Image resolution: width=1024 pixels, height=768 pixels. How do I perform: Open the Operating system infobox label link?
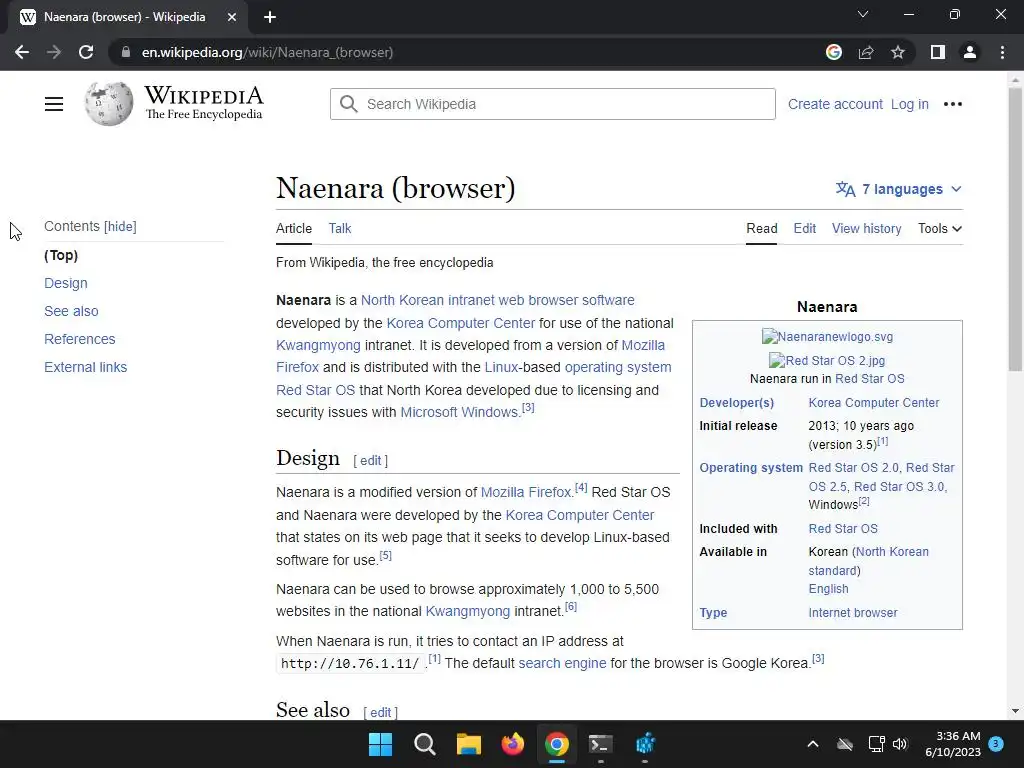click(x=751, y=468)
